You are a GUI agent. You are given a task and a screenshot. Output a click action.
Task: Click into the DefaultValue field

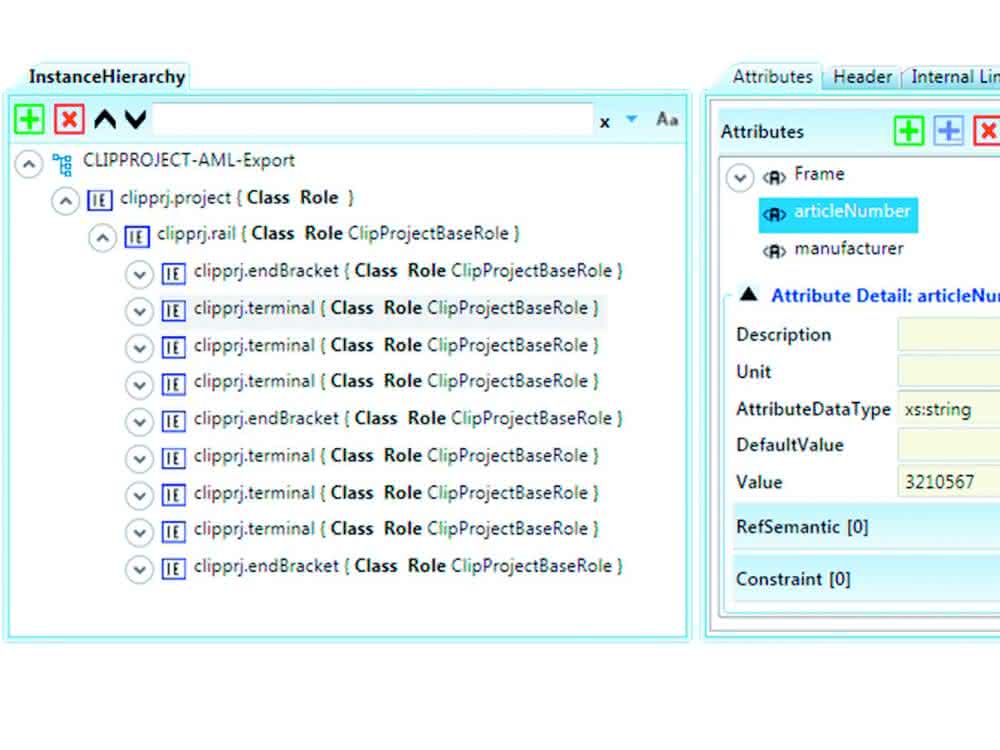[949, 445]
